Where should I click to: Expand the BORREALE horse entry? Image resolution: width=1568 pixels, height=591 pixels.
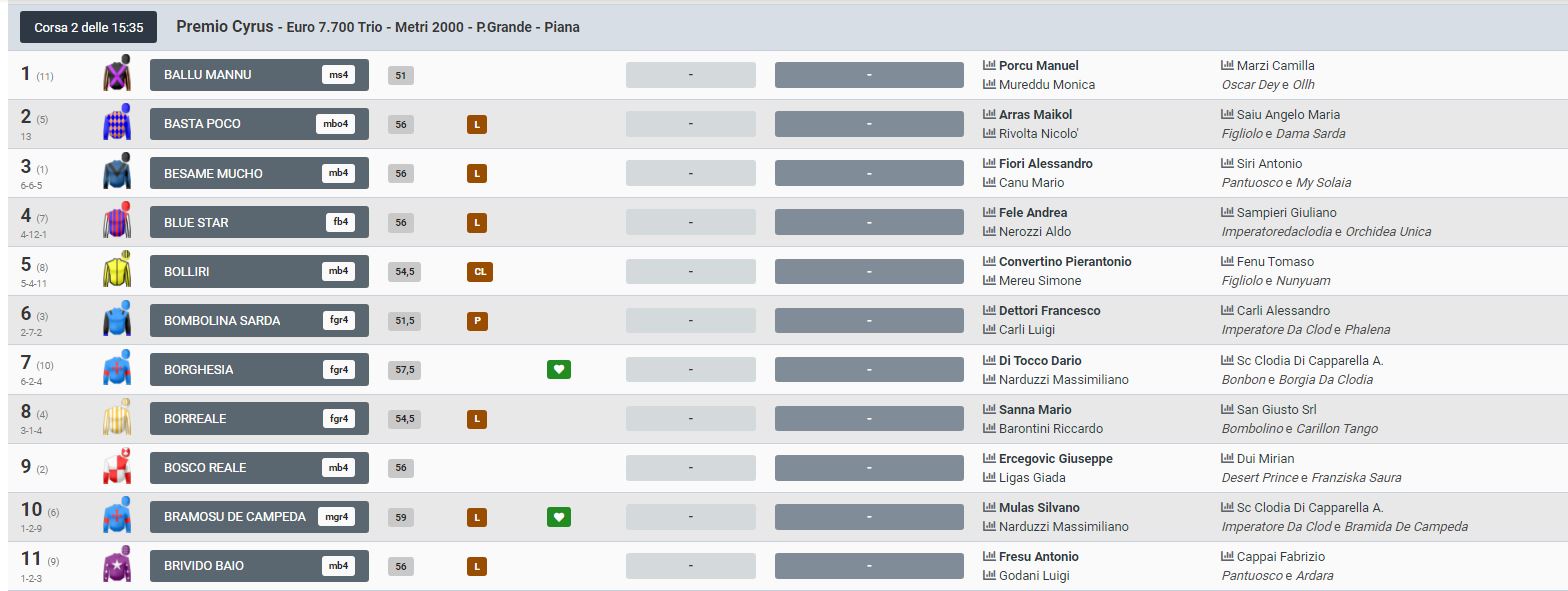point(259,419)
